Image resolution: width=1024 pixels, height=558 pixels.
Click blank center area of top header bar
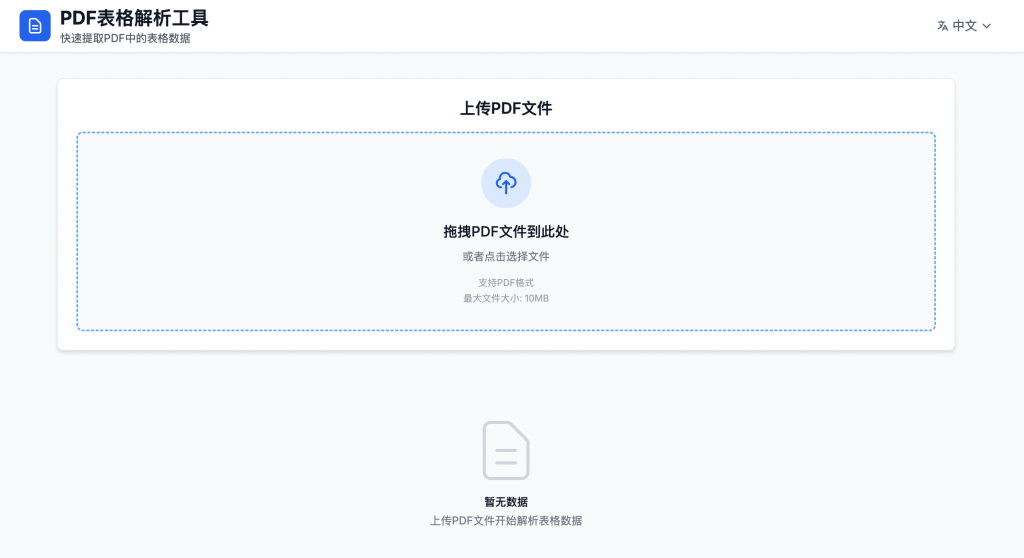pos(560,26)
